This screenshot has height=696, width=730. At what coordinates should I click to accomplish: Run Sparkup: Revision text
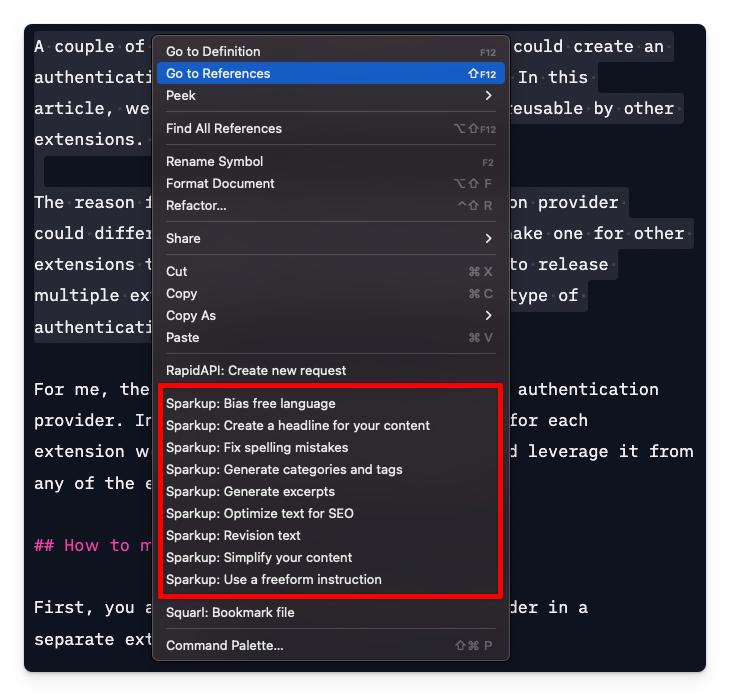[331, 535]
